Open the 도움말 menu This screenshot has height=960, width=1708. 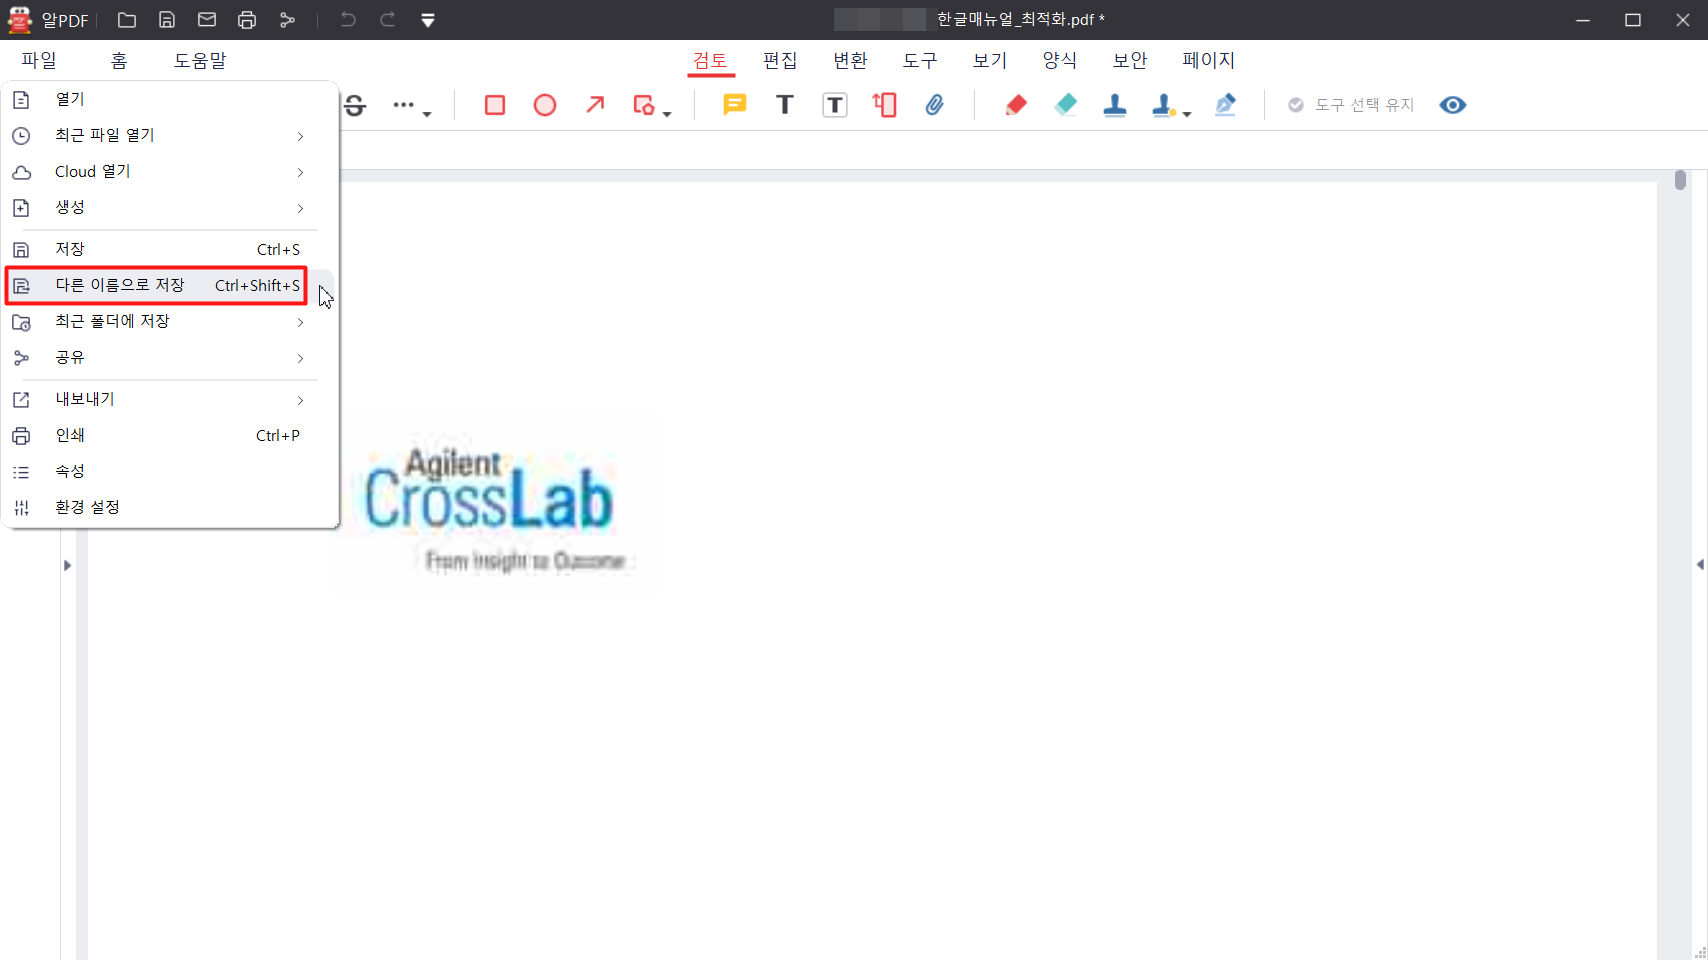[200, 60]
